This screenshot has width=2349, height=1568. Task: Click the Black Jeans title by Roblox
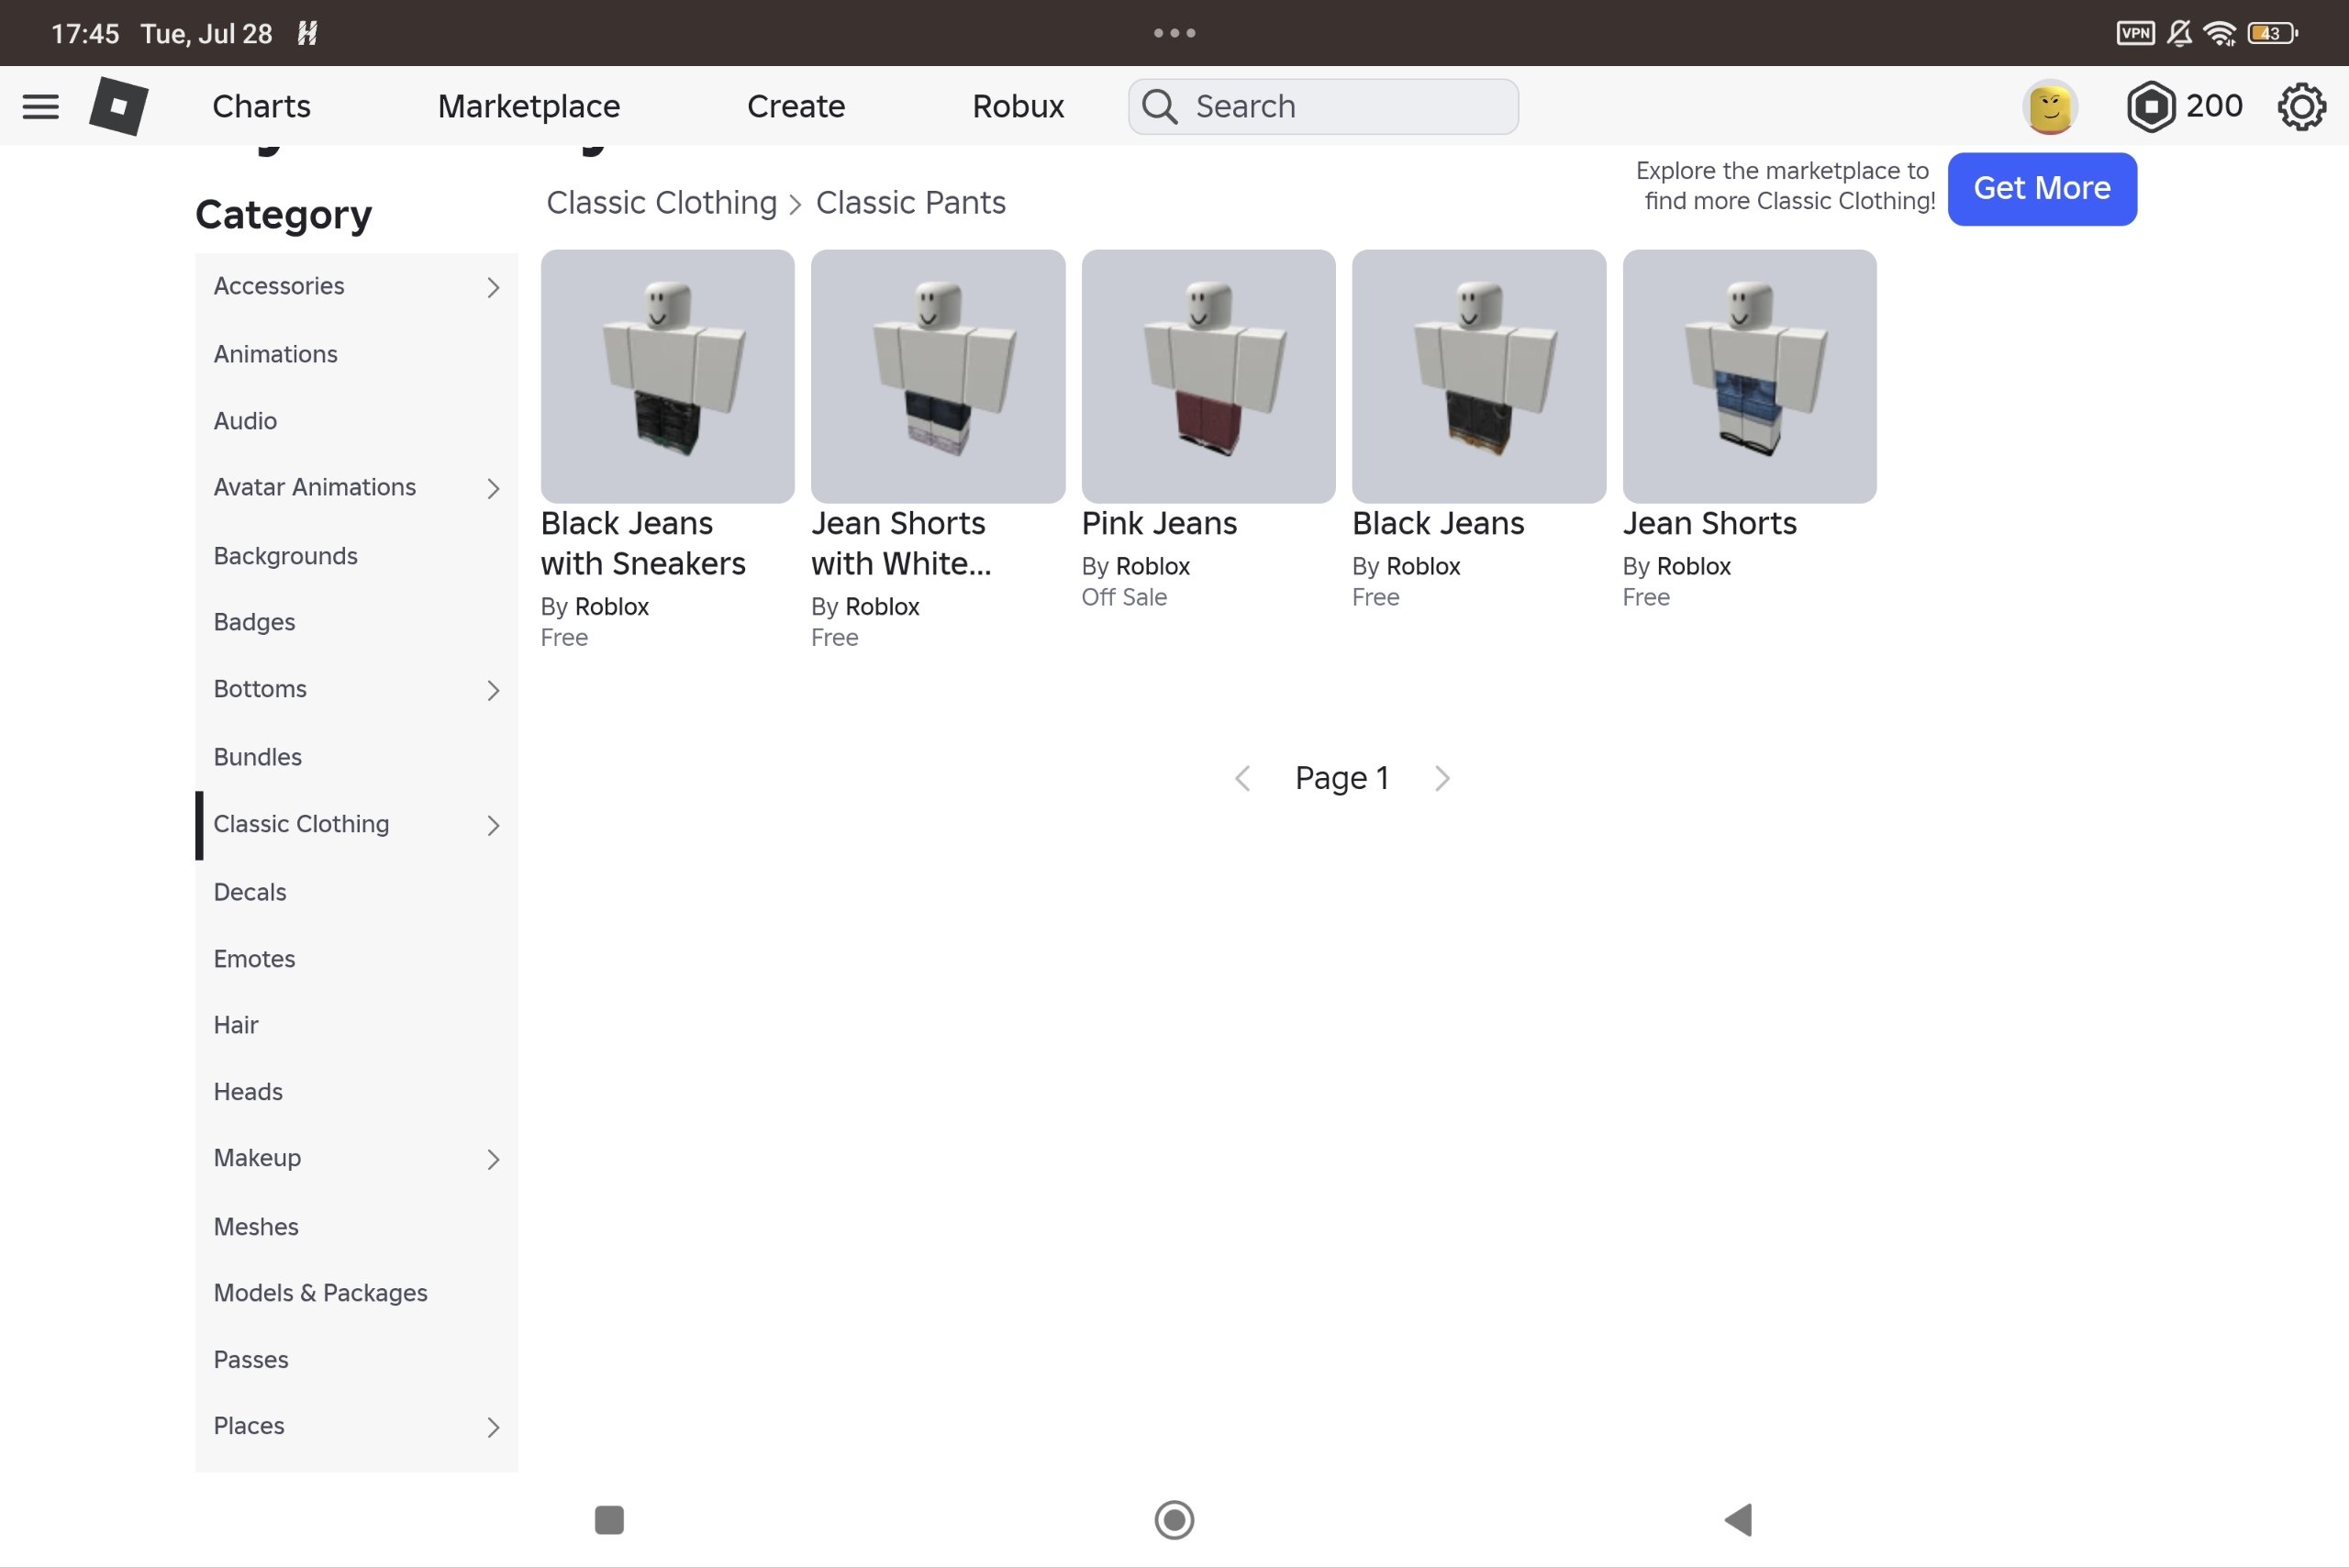click(x=1438, y=524)
